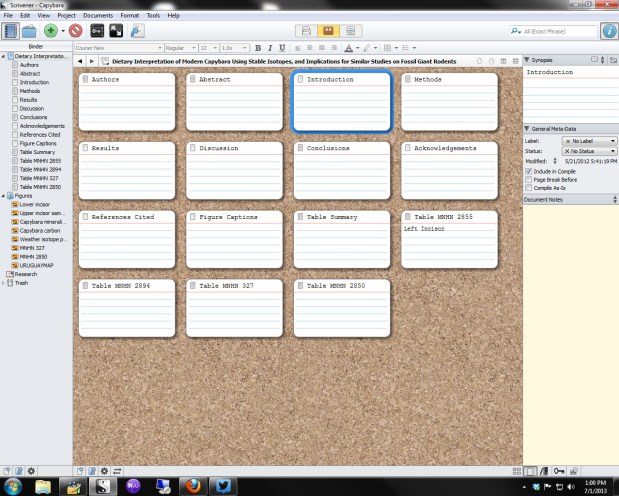Go to previous document up arrow
This screenshot has height=496, width=619.
479,61
